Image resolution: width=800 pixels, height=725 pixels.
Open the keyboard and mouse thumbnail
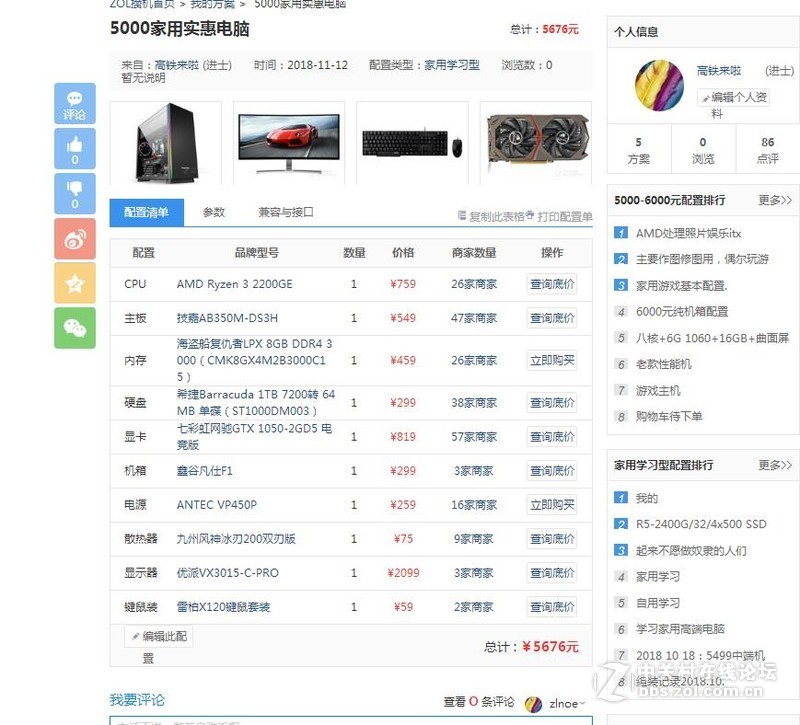pos(412,143)
